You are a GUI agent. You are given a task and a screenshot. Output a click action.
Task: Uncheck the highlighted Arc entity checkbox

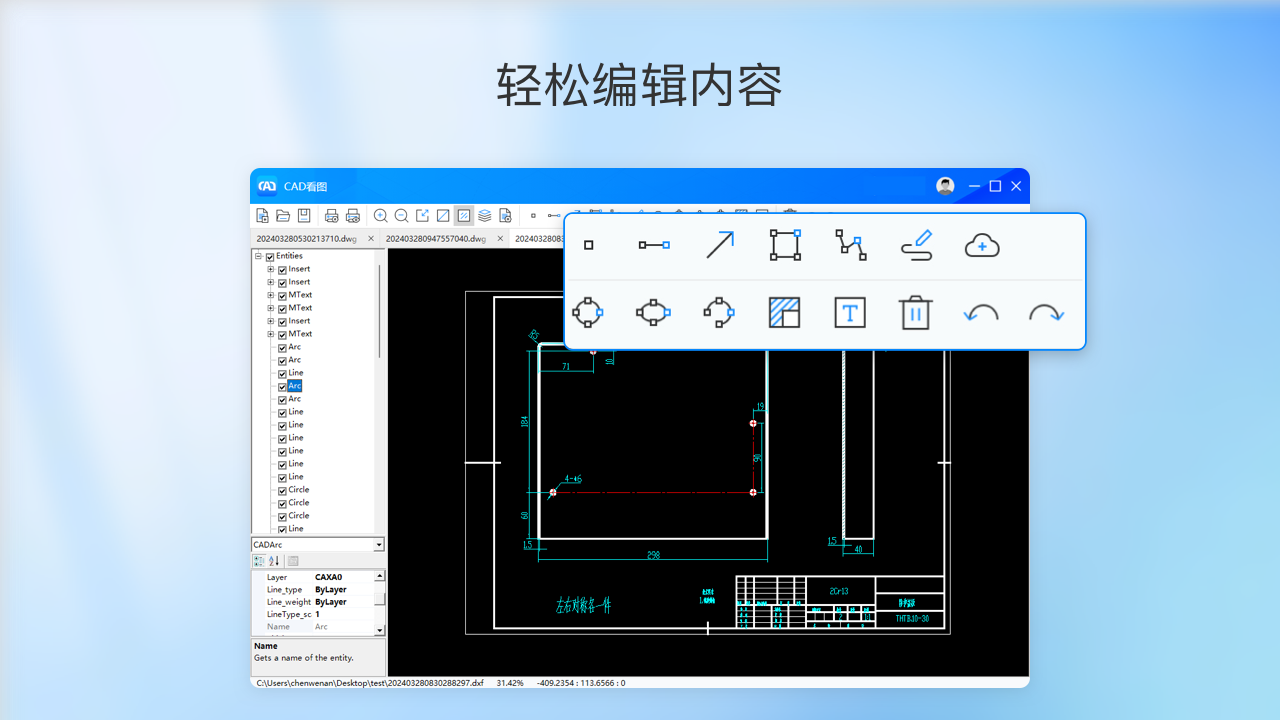[282, 386]
